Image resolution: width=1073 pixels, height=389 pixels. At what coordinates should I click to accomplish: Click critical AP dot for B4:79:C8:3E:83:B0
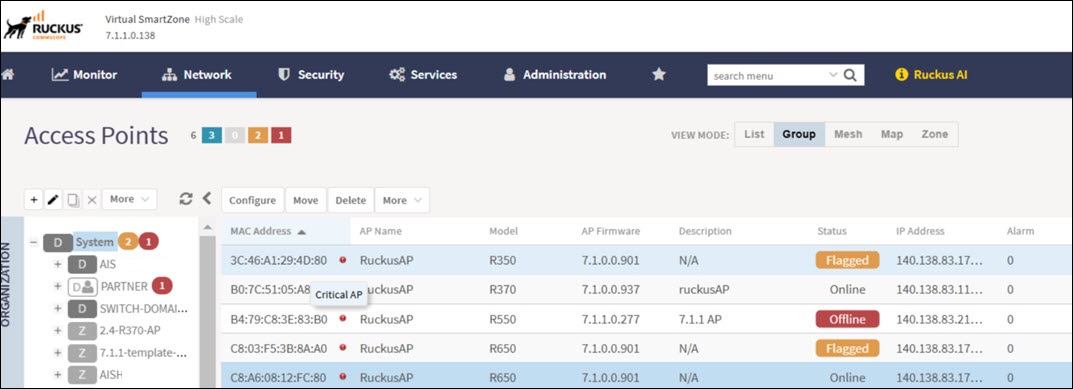pyautogui.click(x=343, y=318)
